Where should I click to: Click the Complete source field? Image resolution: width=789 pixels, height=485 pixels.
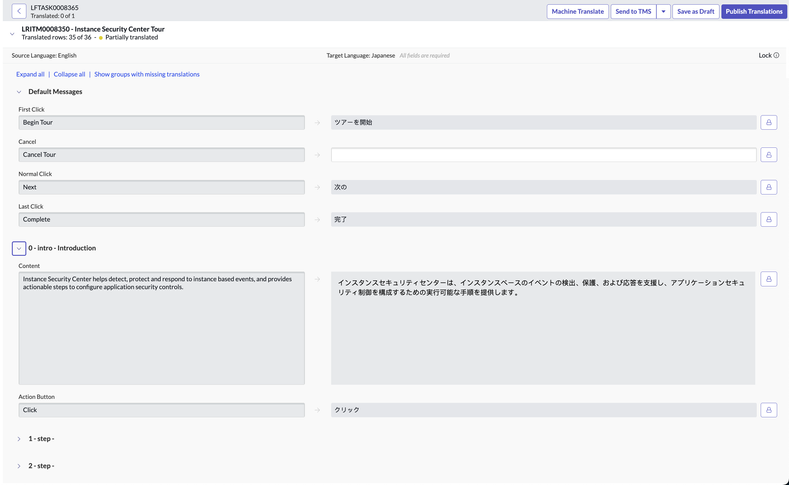(x=162, y=219)
